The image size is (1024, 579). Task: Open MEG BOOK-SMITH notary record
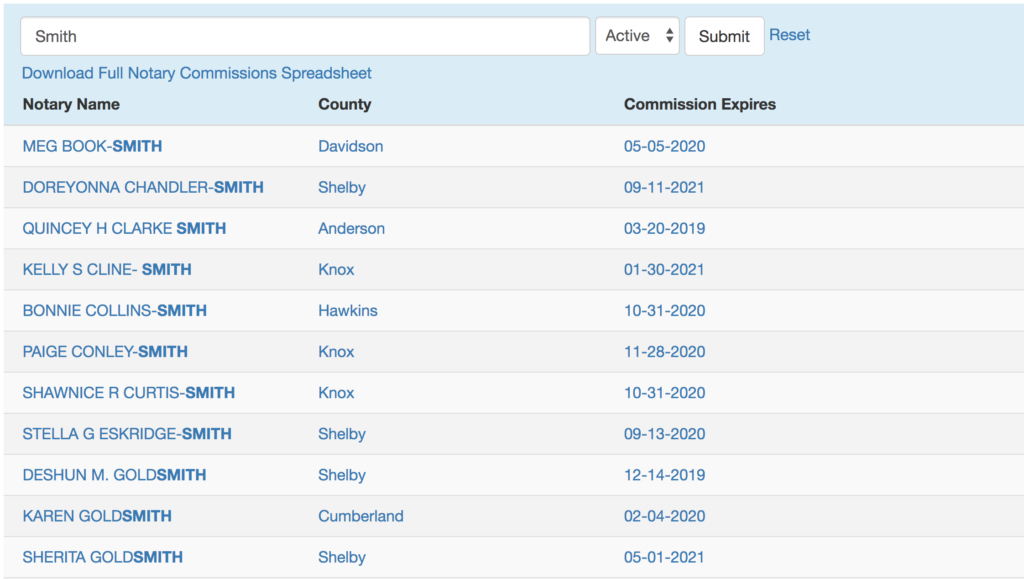(x=92, y=146)
